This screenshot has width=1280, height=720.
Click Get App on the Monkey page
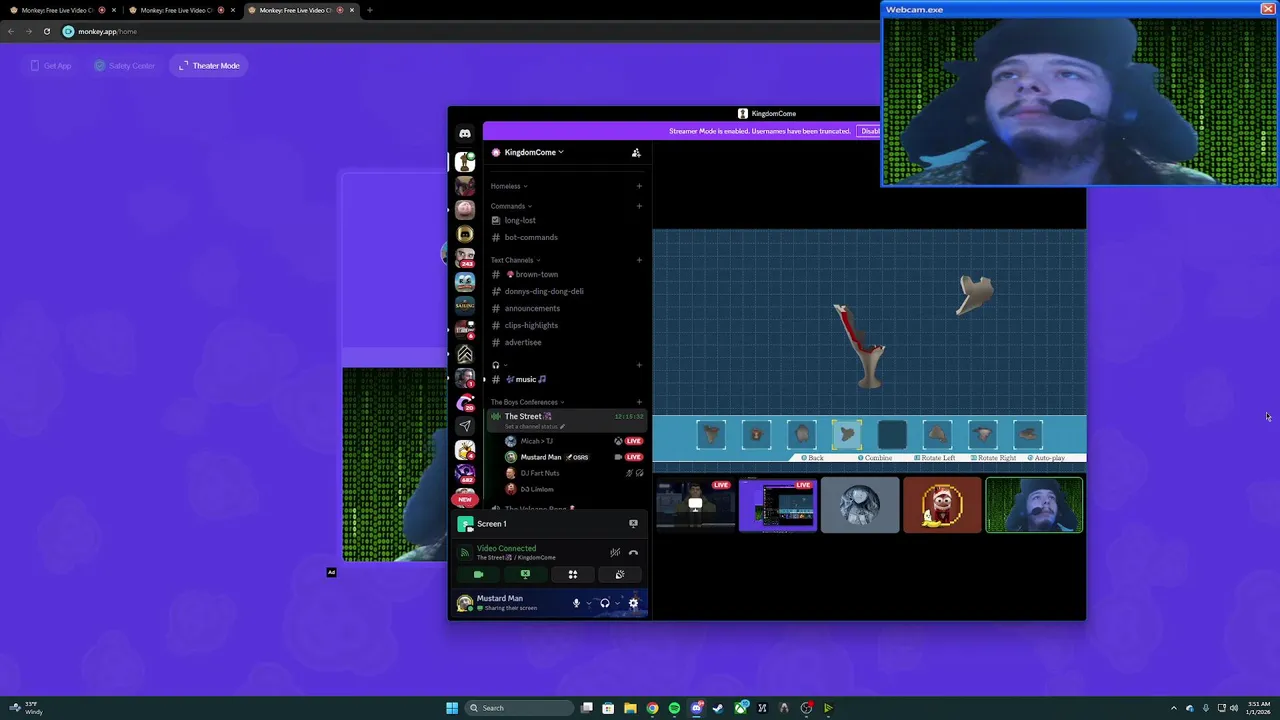tap(51, 66)
